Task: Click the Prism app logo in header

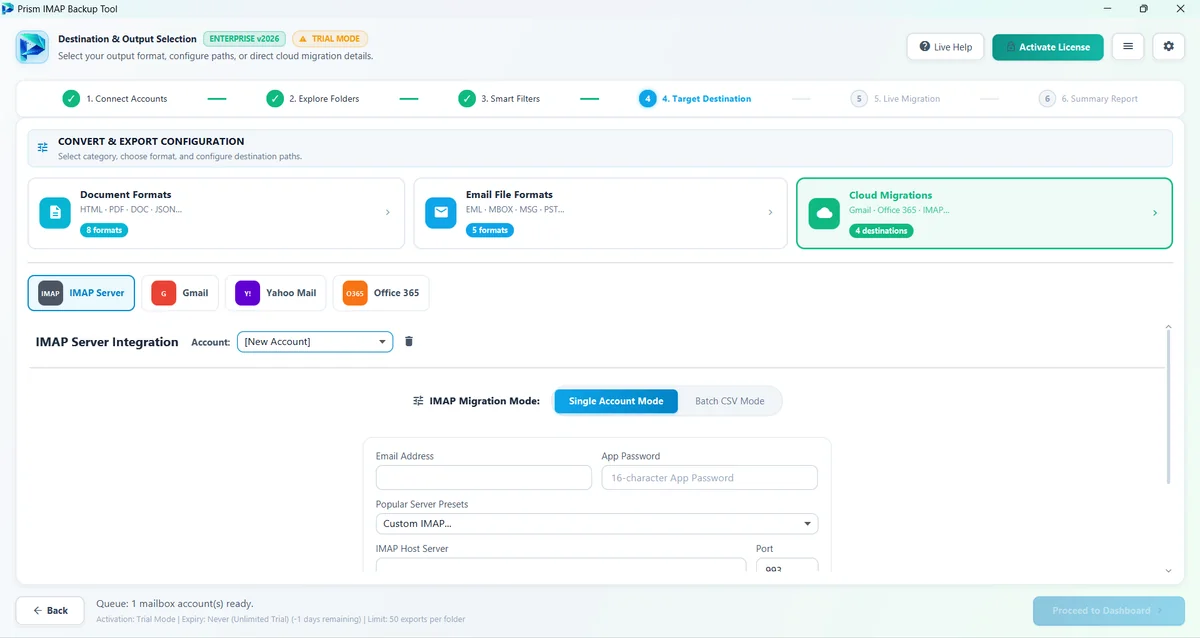Action: click(33, 47)
